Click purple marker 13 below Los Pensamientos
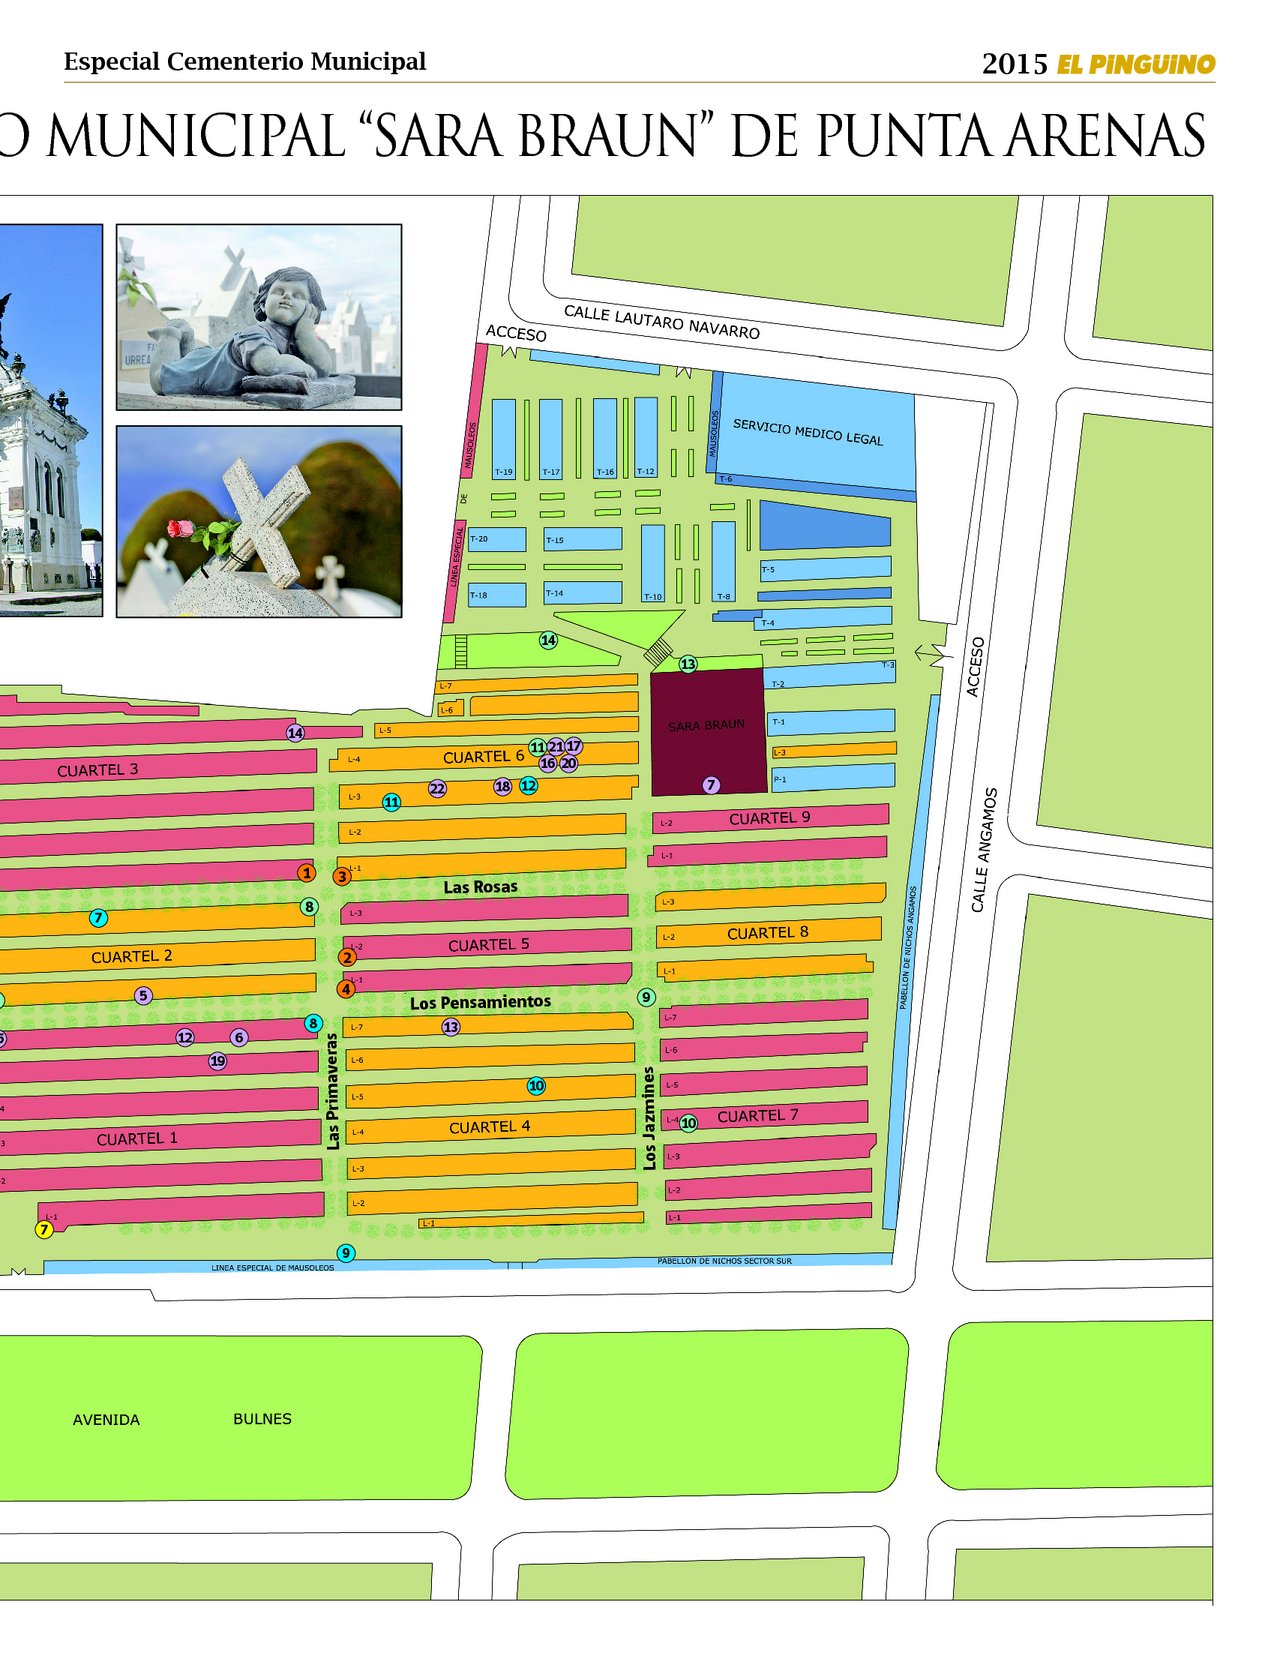The height and width of the screenshot is (1674, 1280). click(x=451, y=1027)
